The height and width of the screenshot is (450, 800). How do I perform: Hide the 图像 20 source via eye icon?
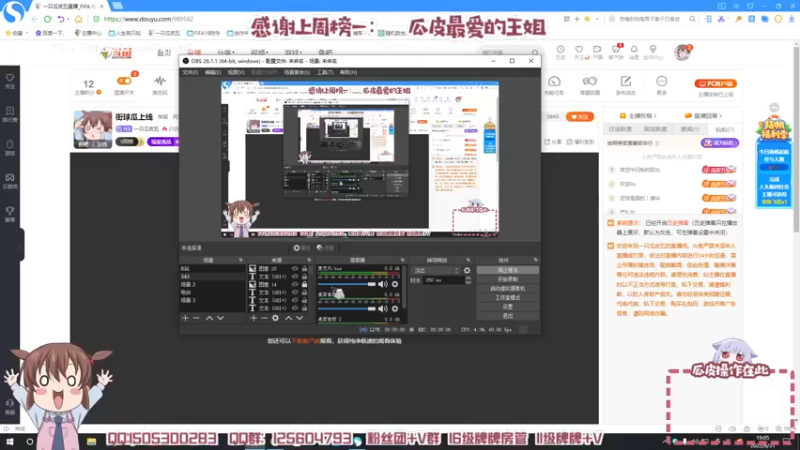pos(295,268)
